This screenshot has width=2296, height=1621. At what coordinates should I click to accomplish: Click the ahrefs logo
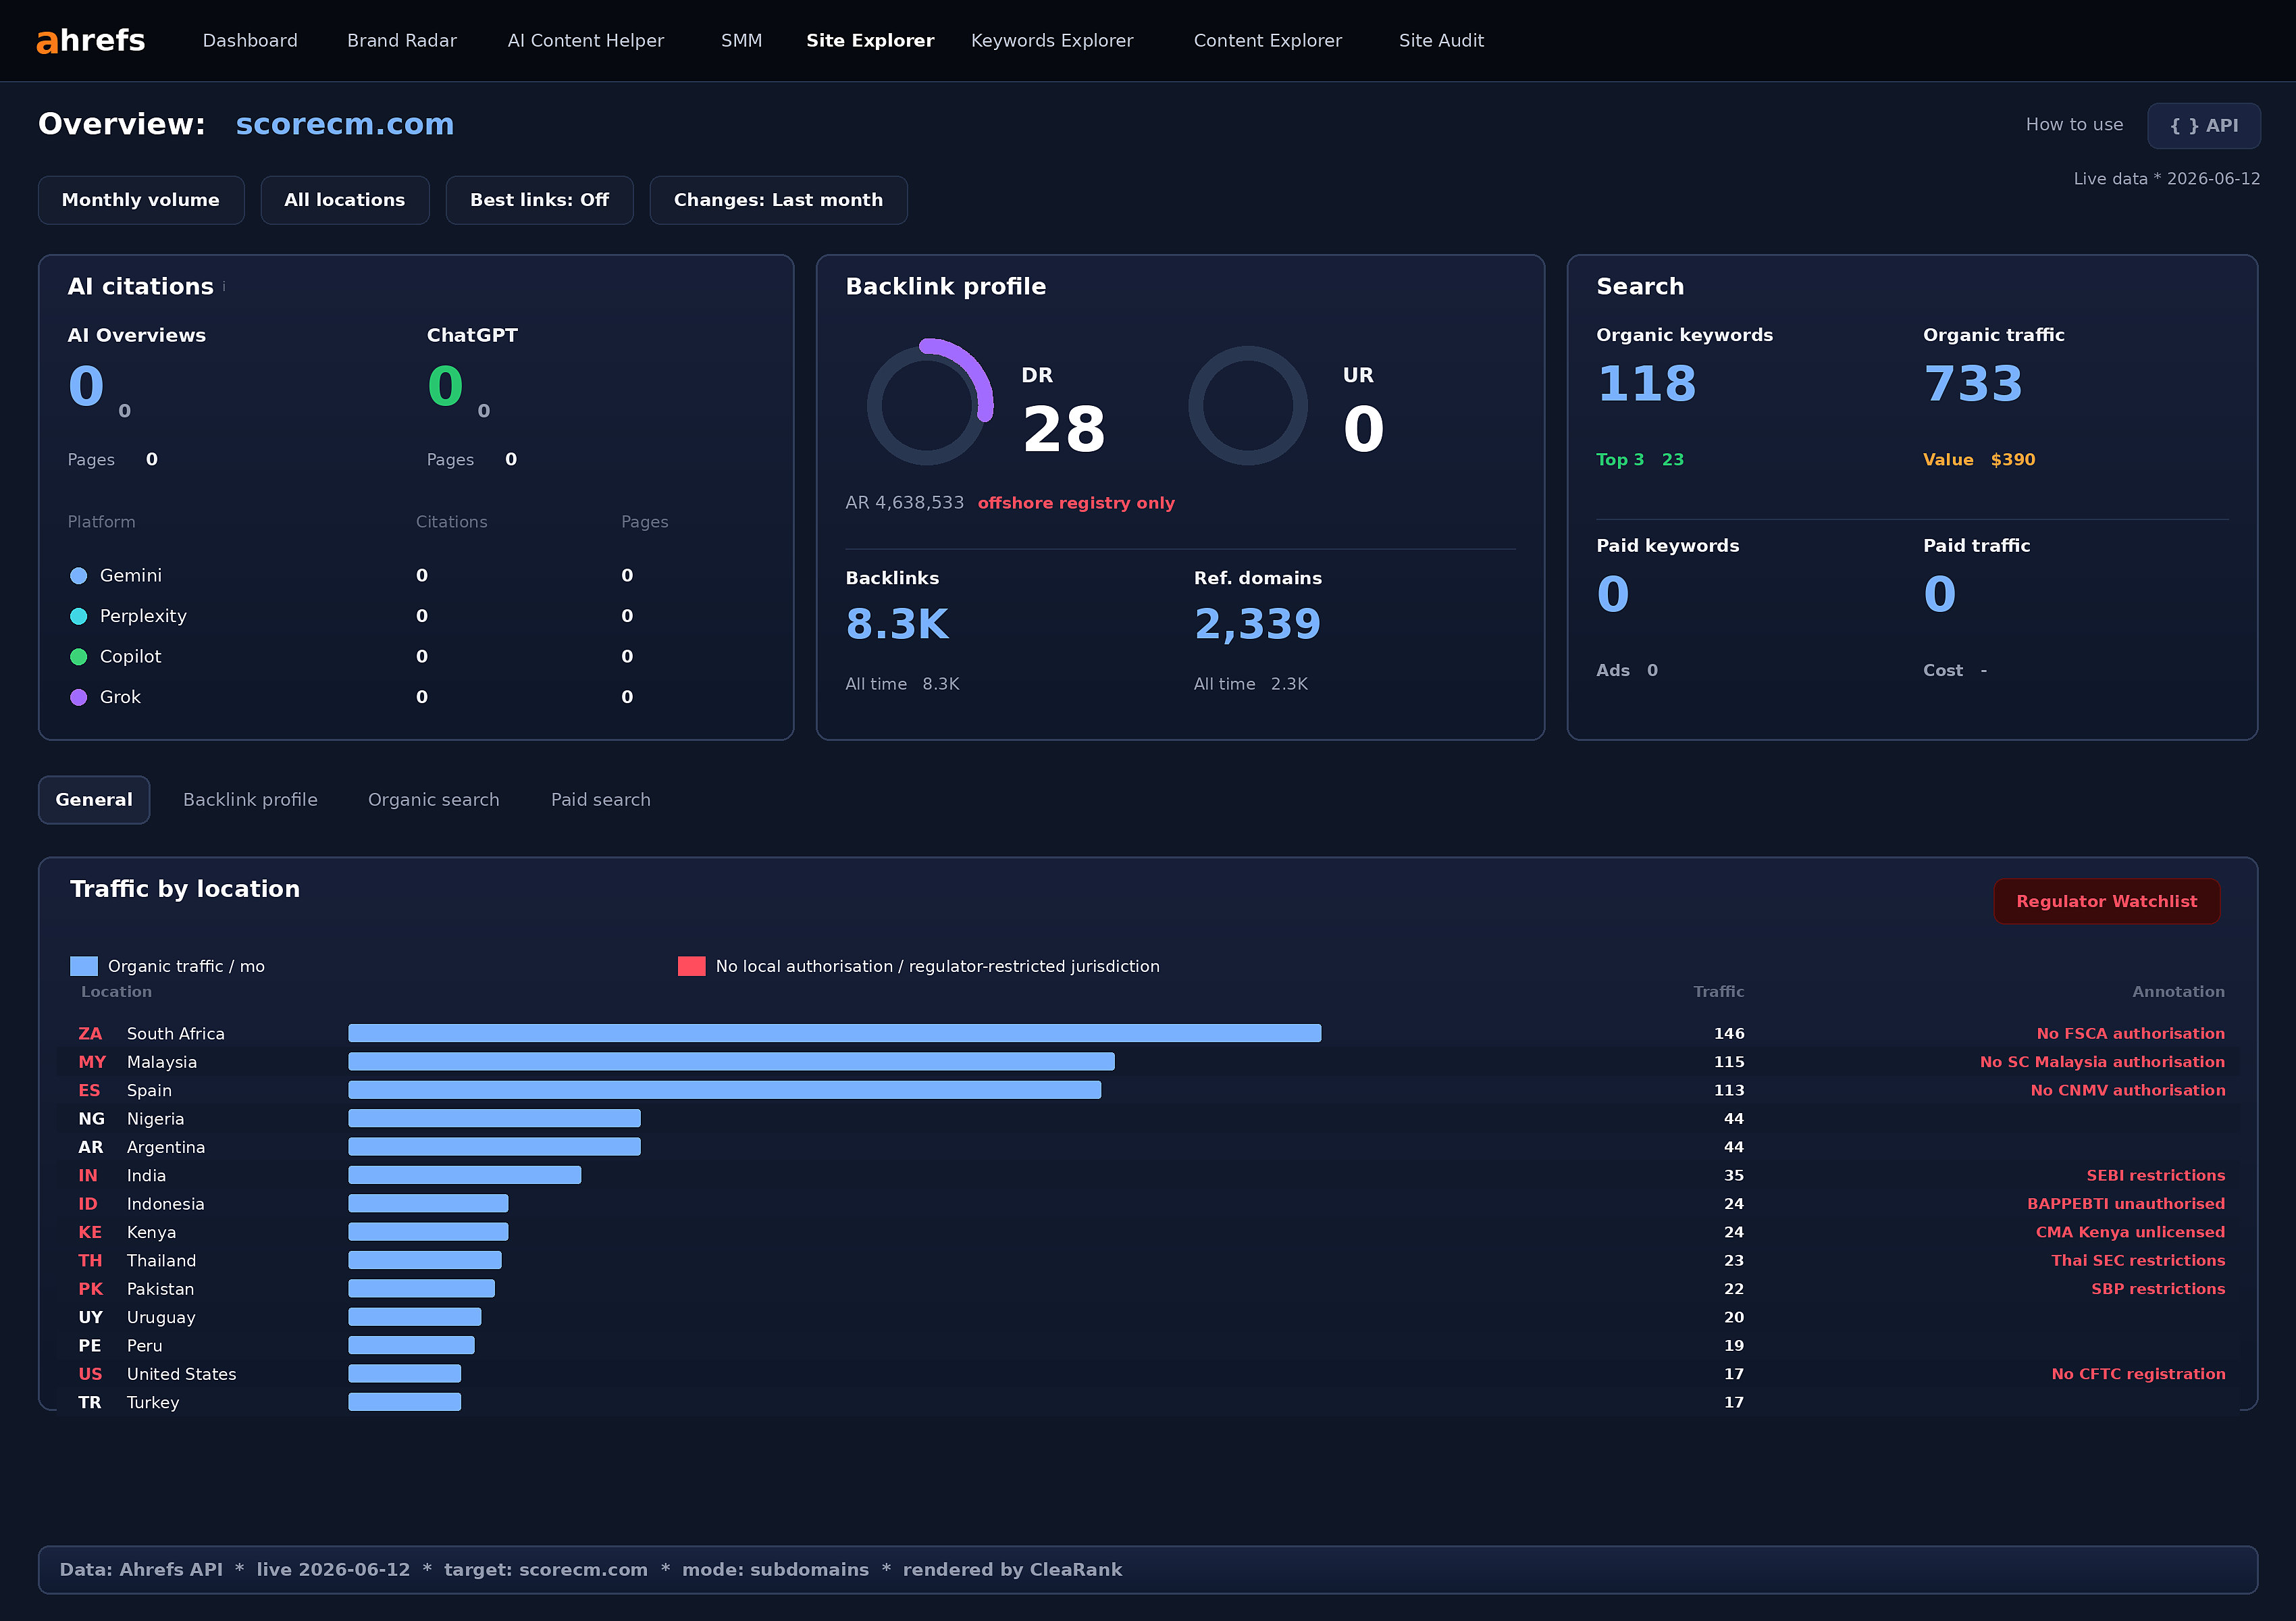tap(91, 41)
